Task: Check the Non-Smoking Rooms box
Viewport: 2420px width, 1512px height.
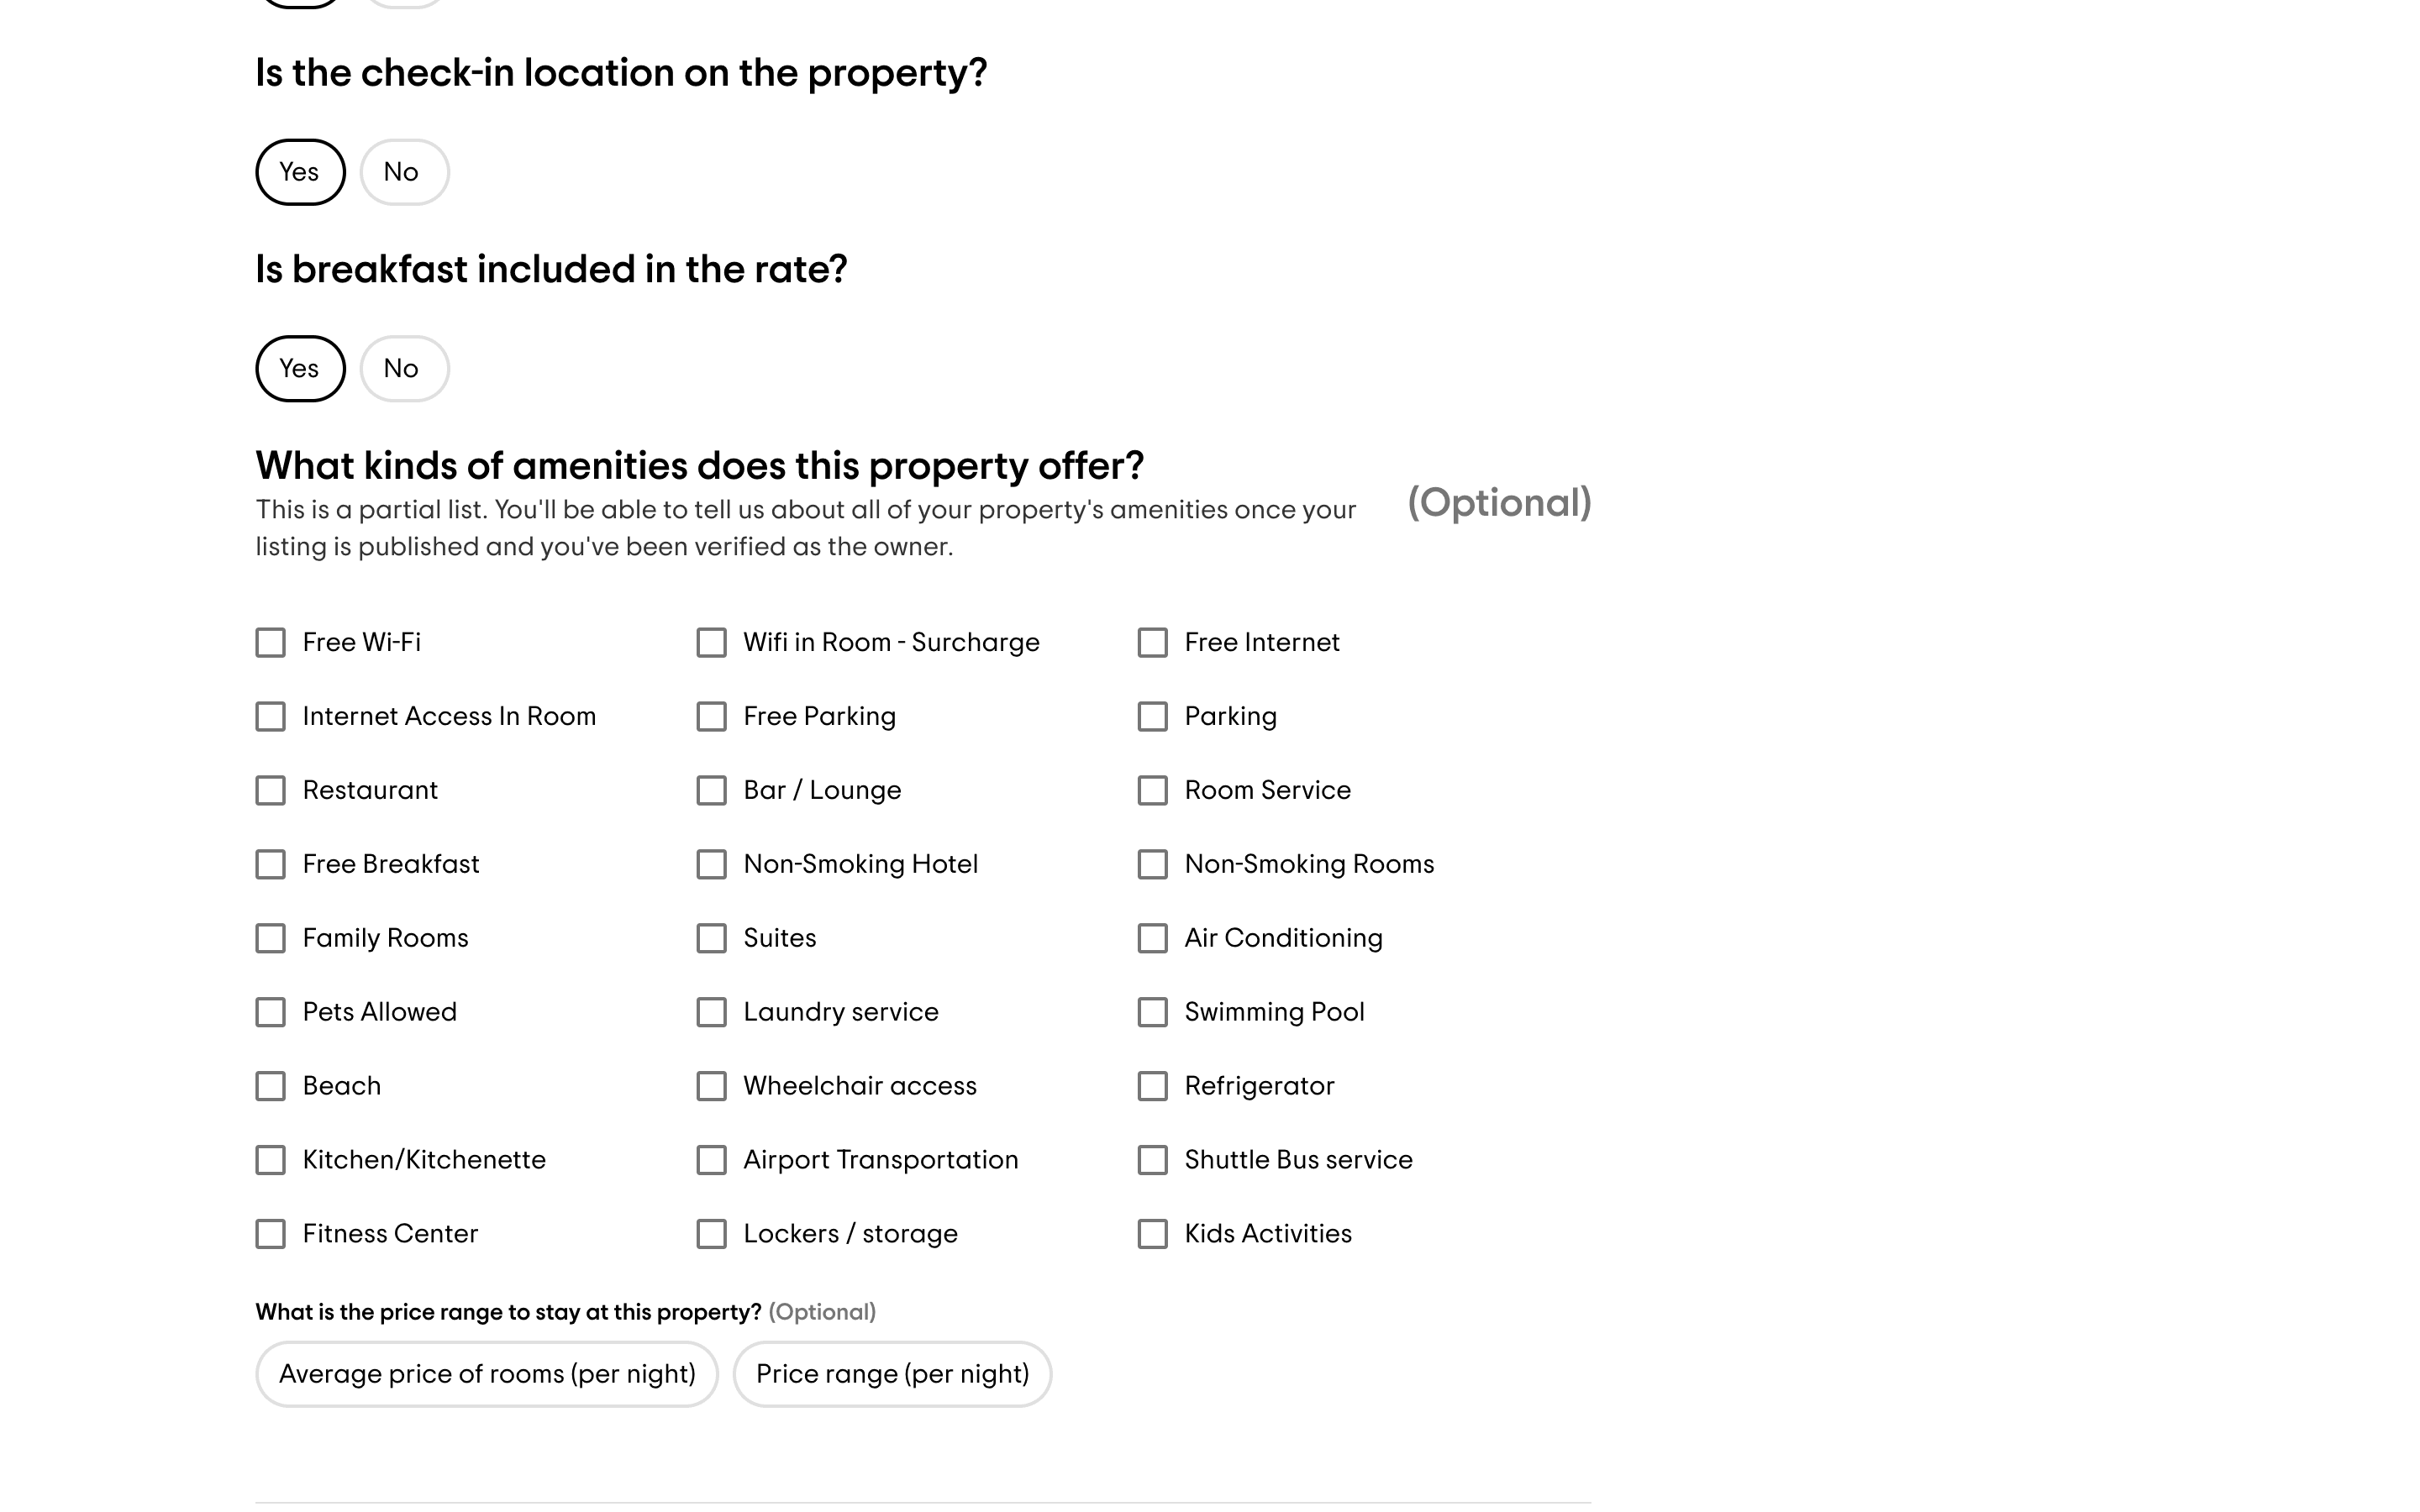Action: [1152, 864]
